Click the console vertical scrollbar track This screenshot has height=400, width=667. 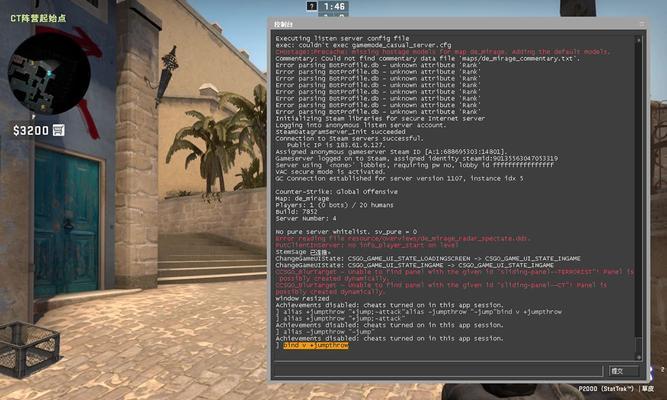pyautogui.click(x=638, y=198)
